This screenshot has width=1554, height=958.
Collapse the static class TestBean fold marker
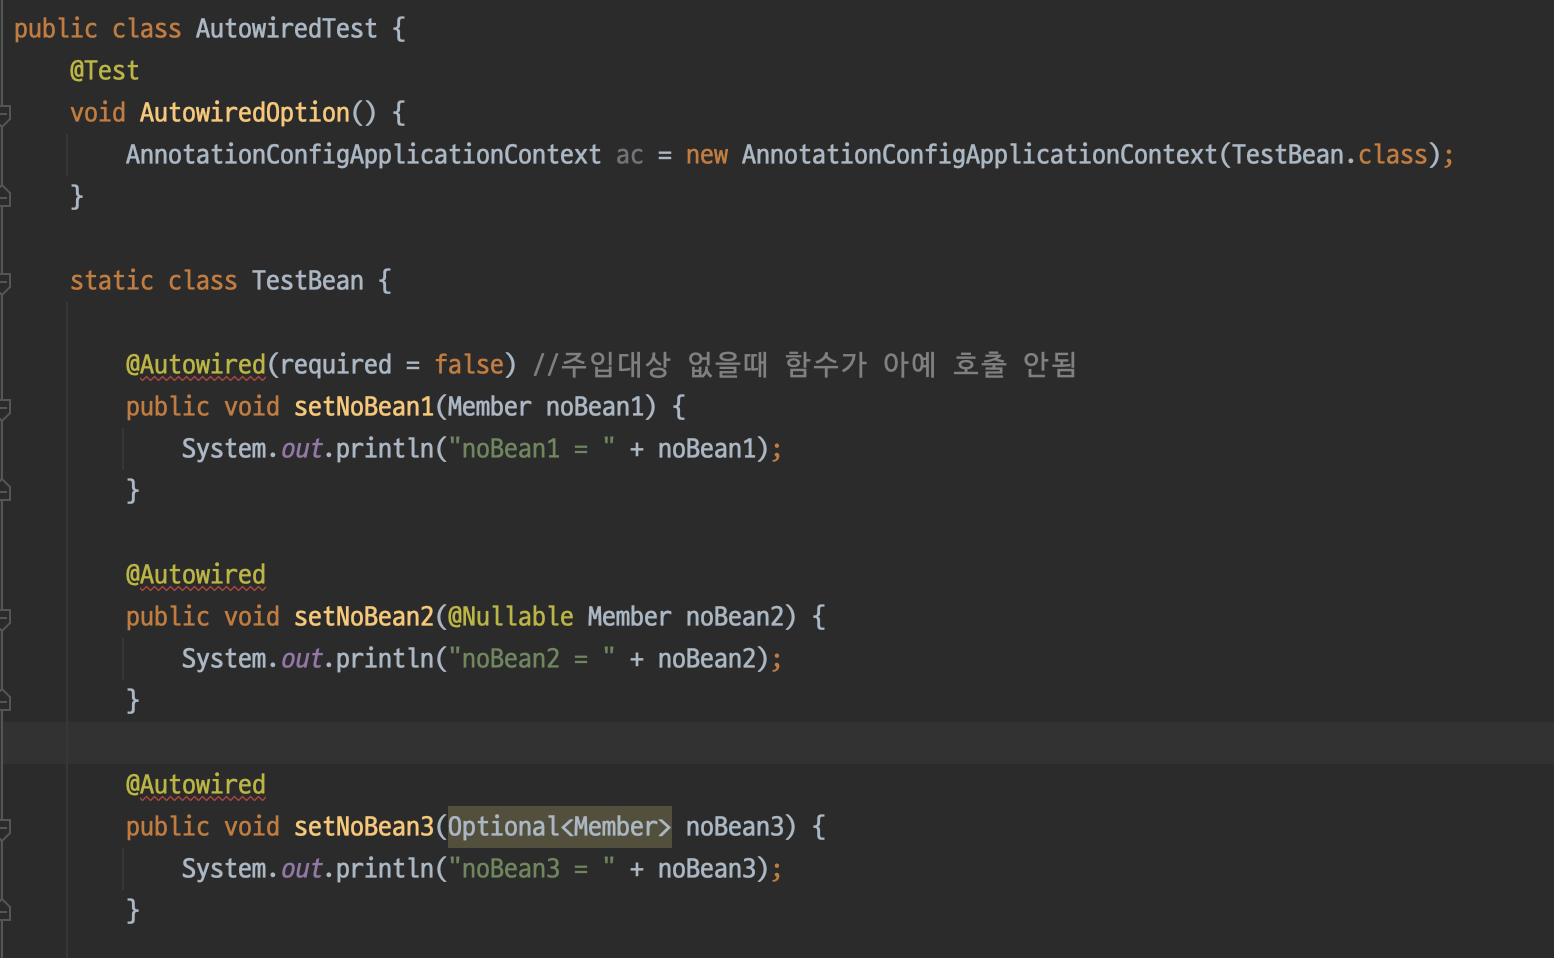[4, 281]
